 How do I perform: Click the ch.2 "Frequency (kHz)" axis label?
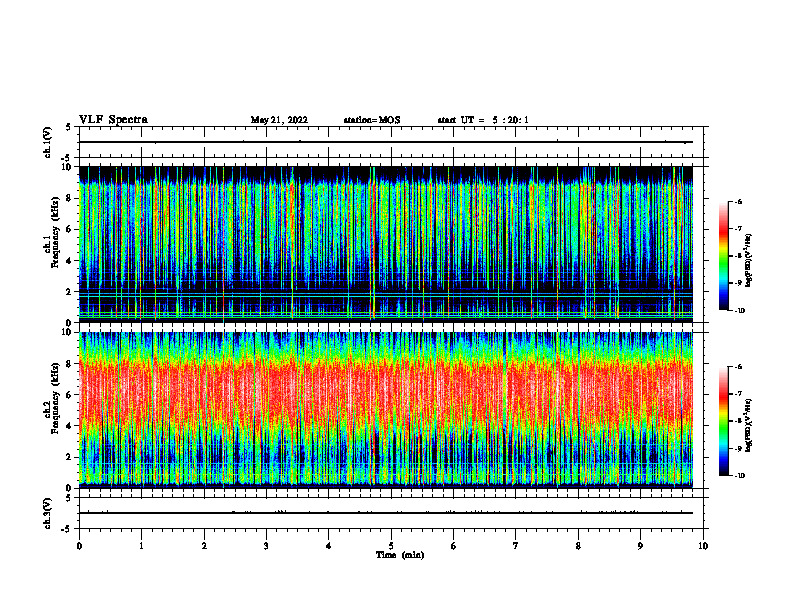(55, 399)
